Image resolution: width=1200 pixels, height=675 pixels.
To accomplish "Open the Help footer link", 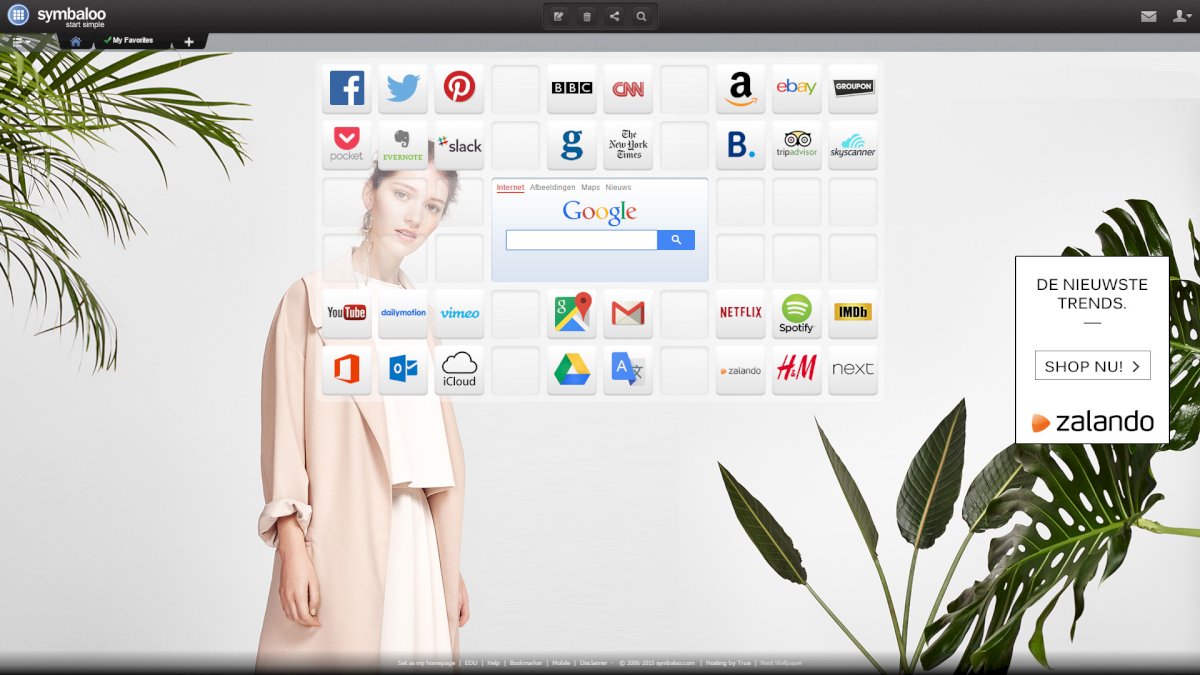I will click(493, 663).
